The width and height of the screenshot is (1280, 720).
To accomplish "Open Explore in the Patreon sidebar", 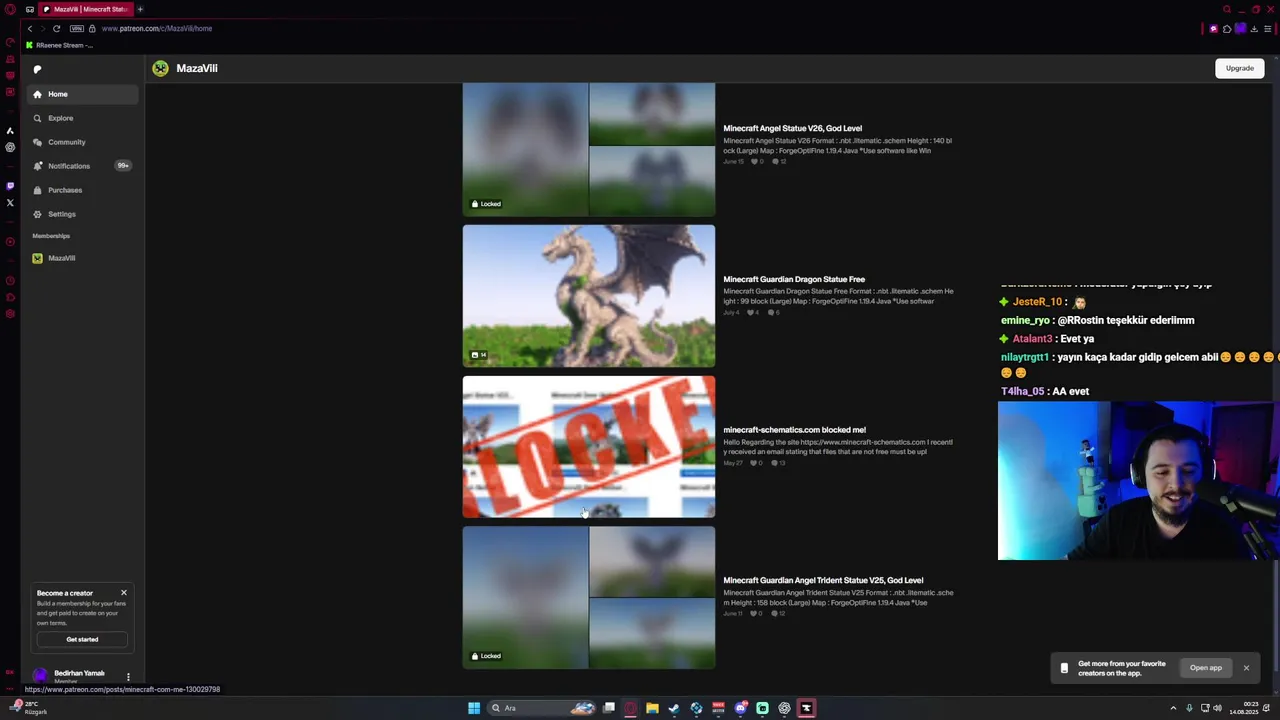I will (x=83, y=118).
